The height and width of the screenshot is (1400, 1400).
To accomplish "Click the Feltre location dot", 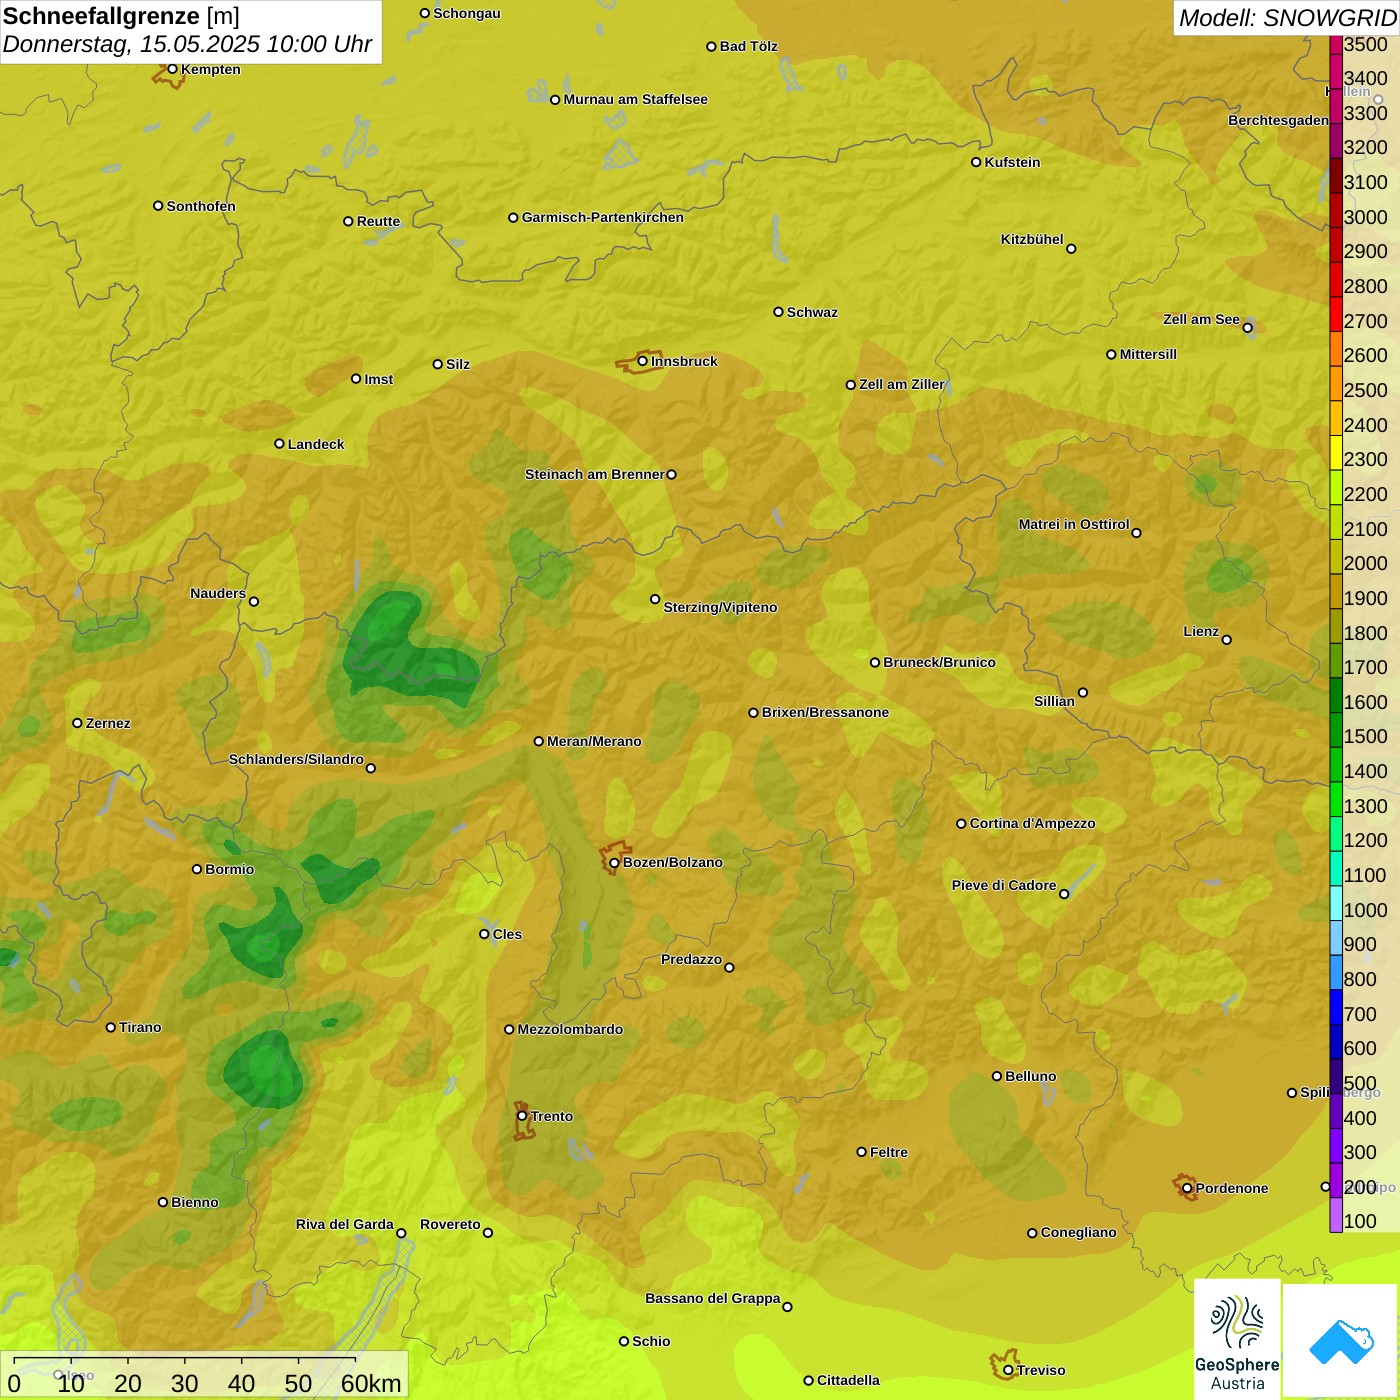I will [861, 1152].
